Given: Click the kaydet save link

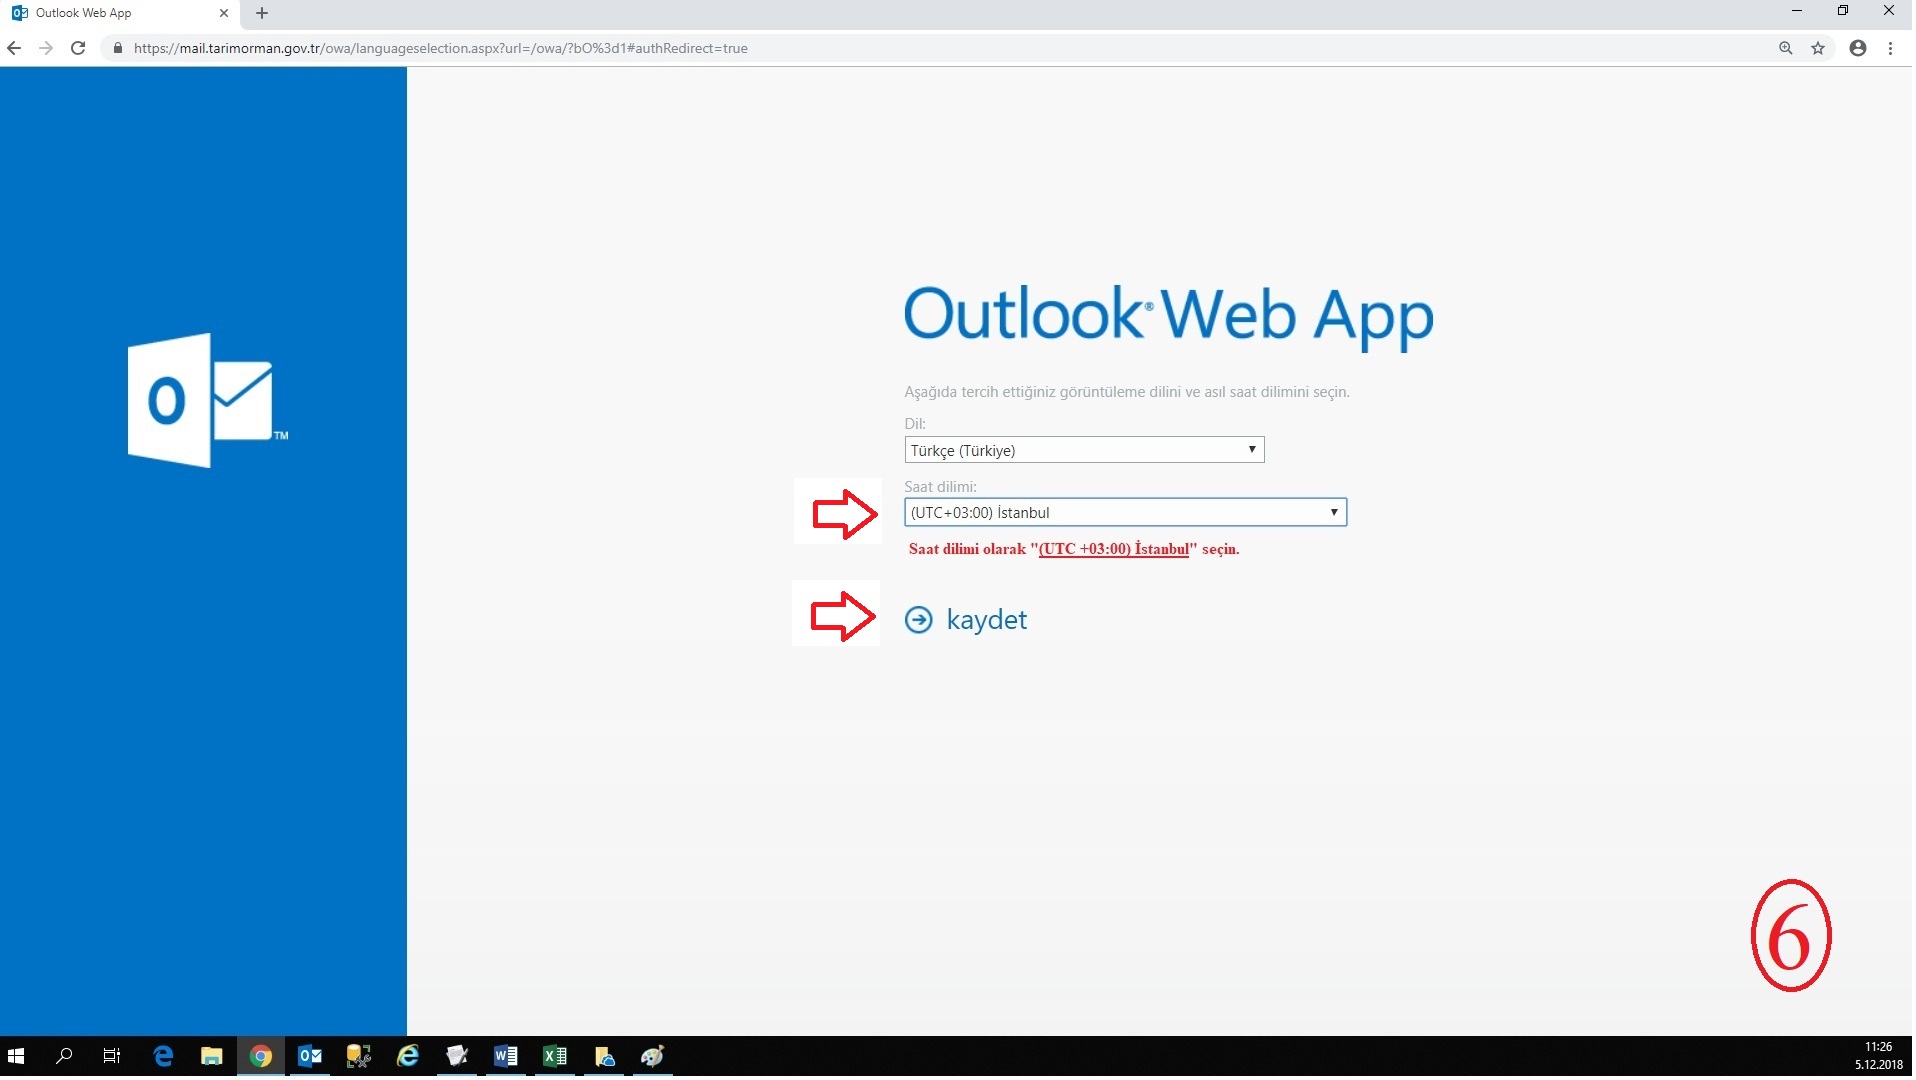Looking at the screenshot, I should (986, 620).
